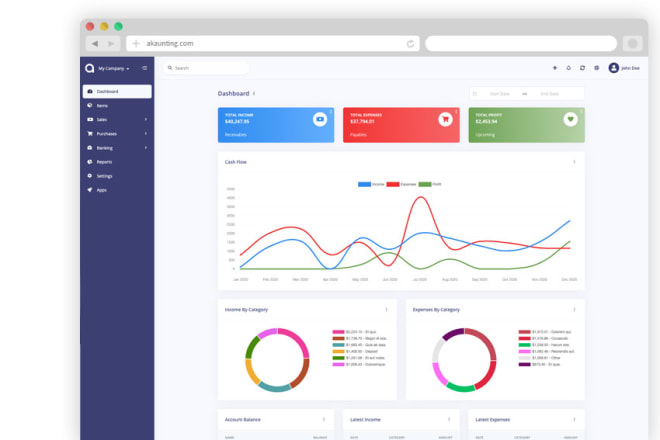Click the akaunting.com address bar
This screenshot has height=440, width=660.
pos(273,43)
